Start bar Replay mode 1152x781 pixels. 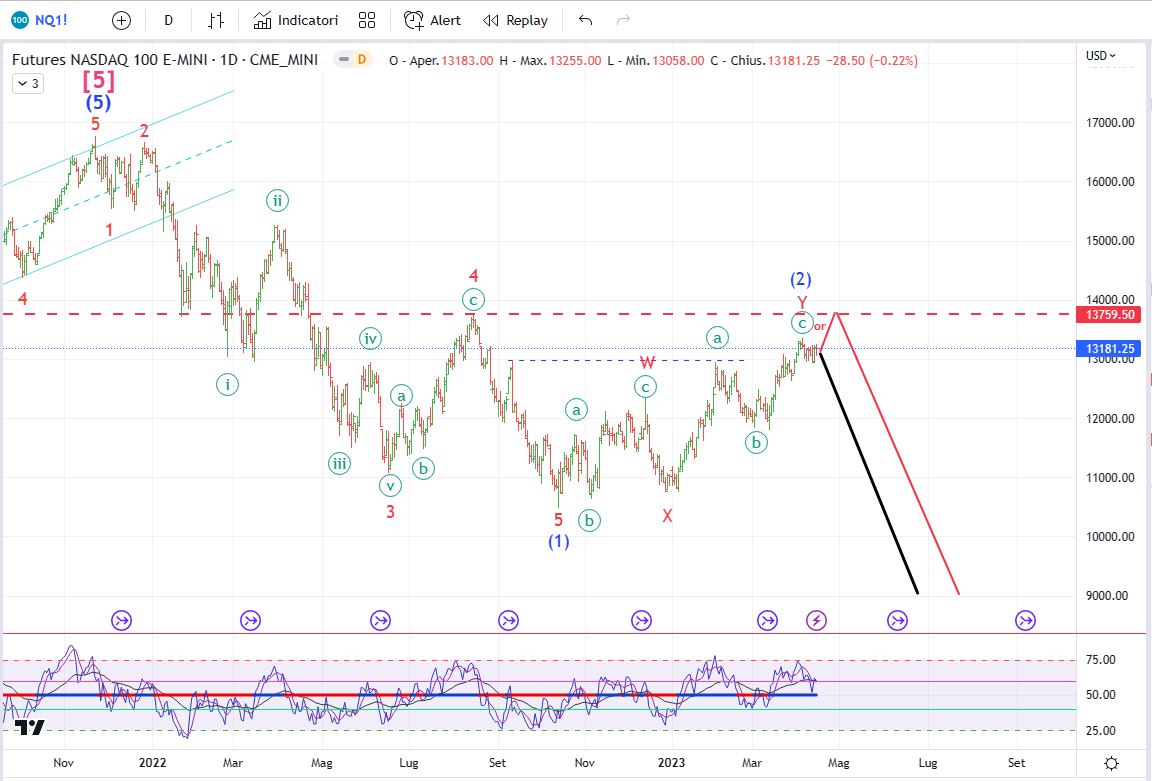pyautogui.click(x=516, y=21)
